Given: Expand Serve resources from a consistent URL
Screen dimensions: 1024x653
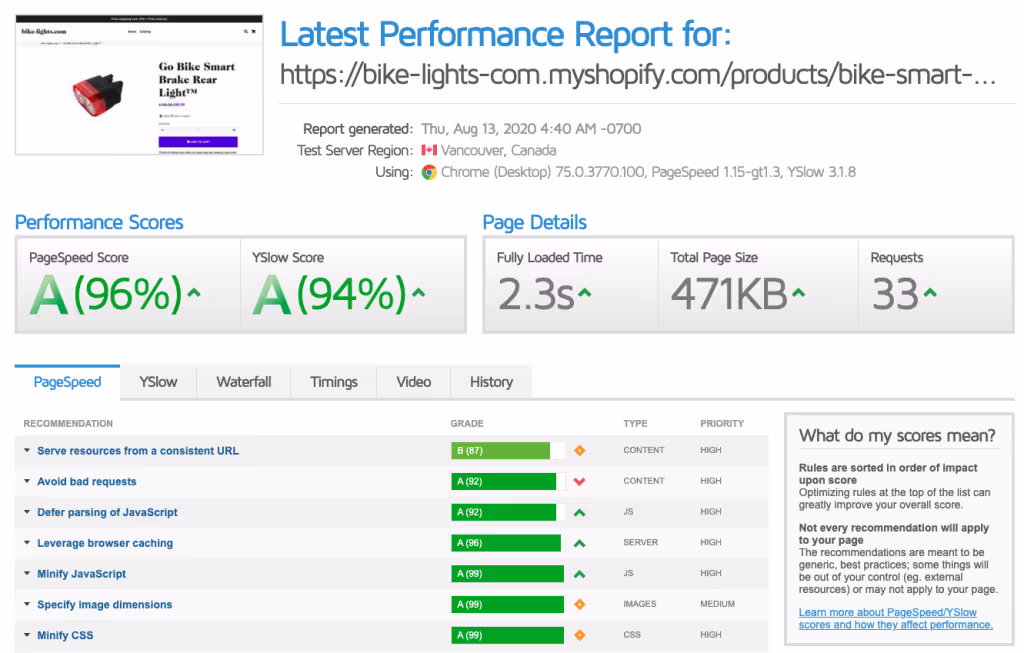Looking at the screenshot, I should point(27,451).
